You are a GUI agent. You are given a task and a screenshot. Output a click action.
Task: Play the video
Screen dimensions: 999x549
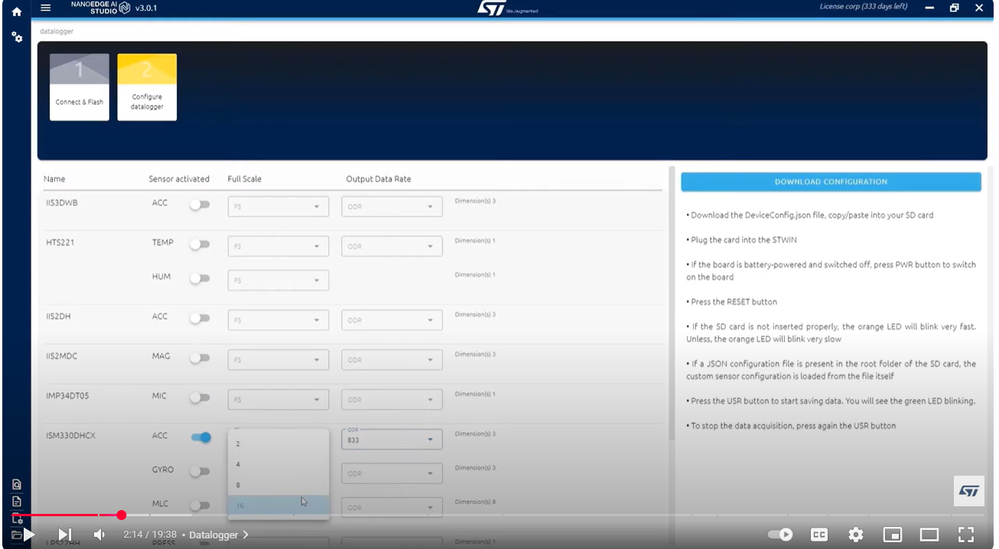pos(29,534)
